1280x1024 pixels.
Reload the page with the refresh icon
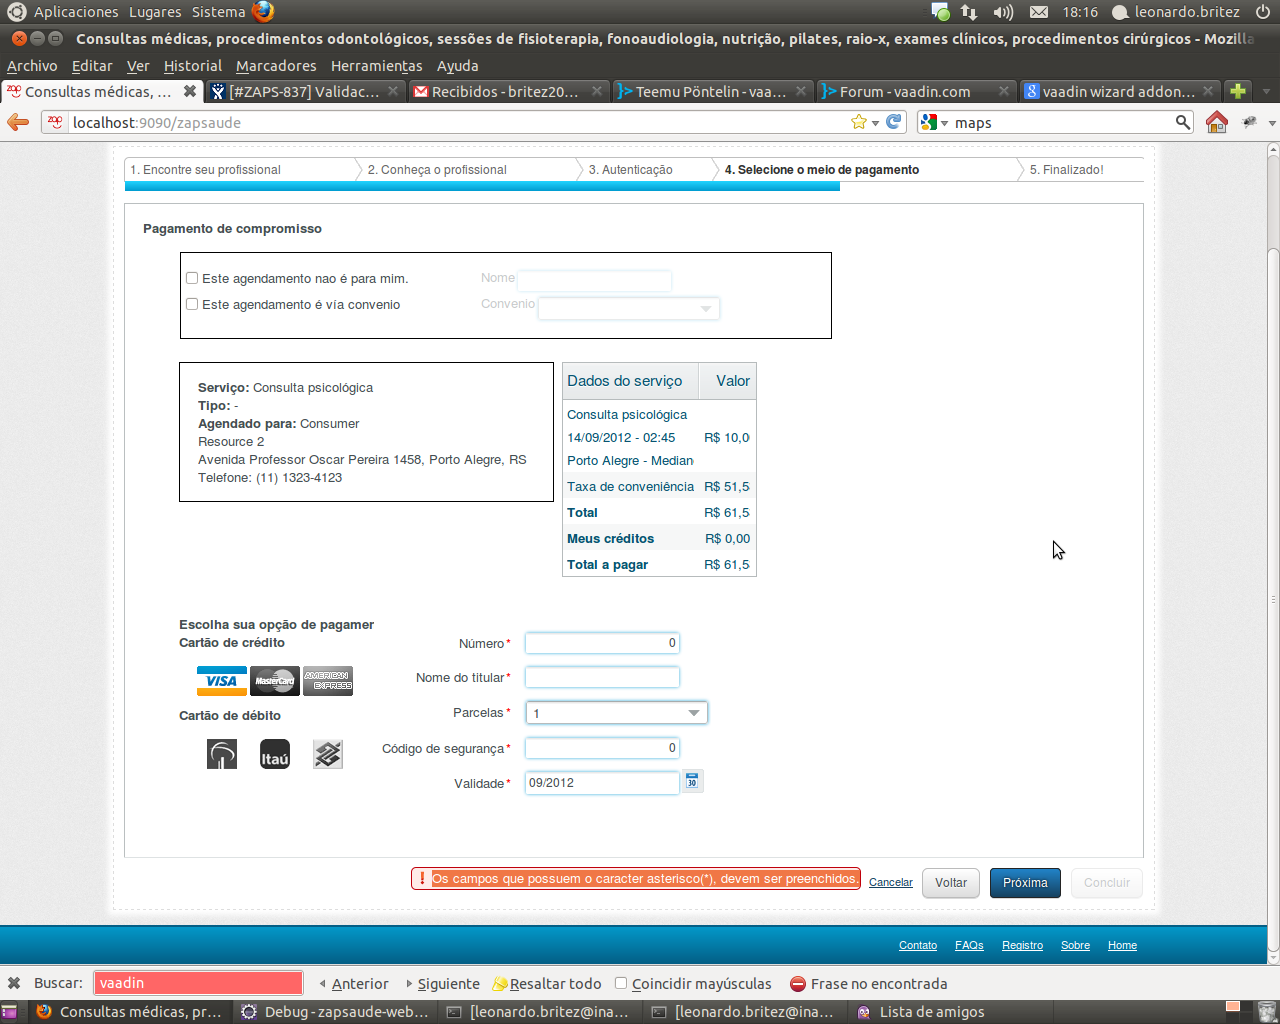(894, 122)
